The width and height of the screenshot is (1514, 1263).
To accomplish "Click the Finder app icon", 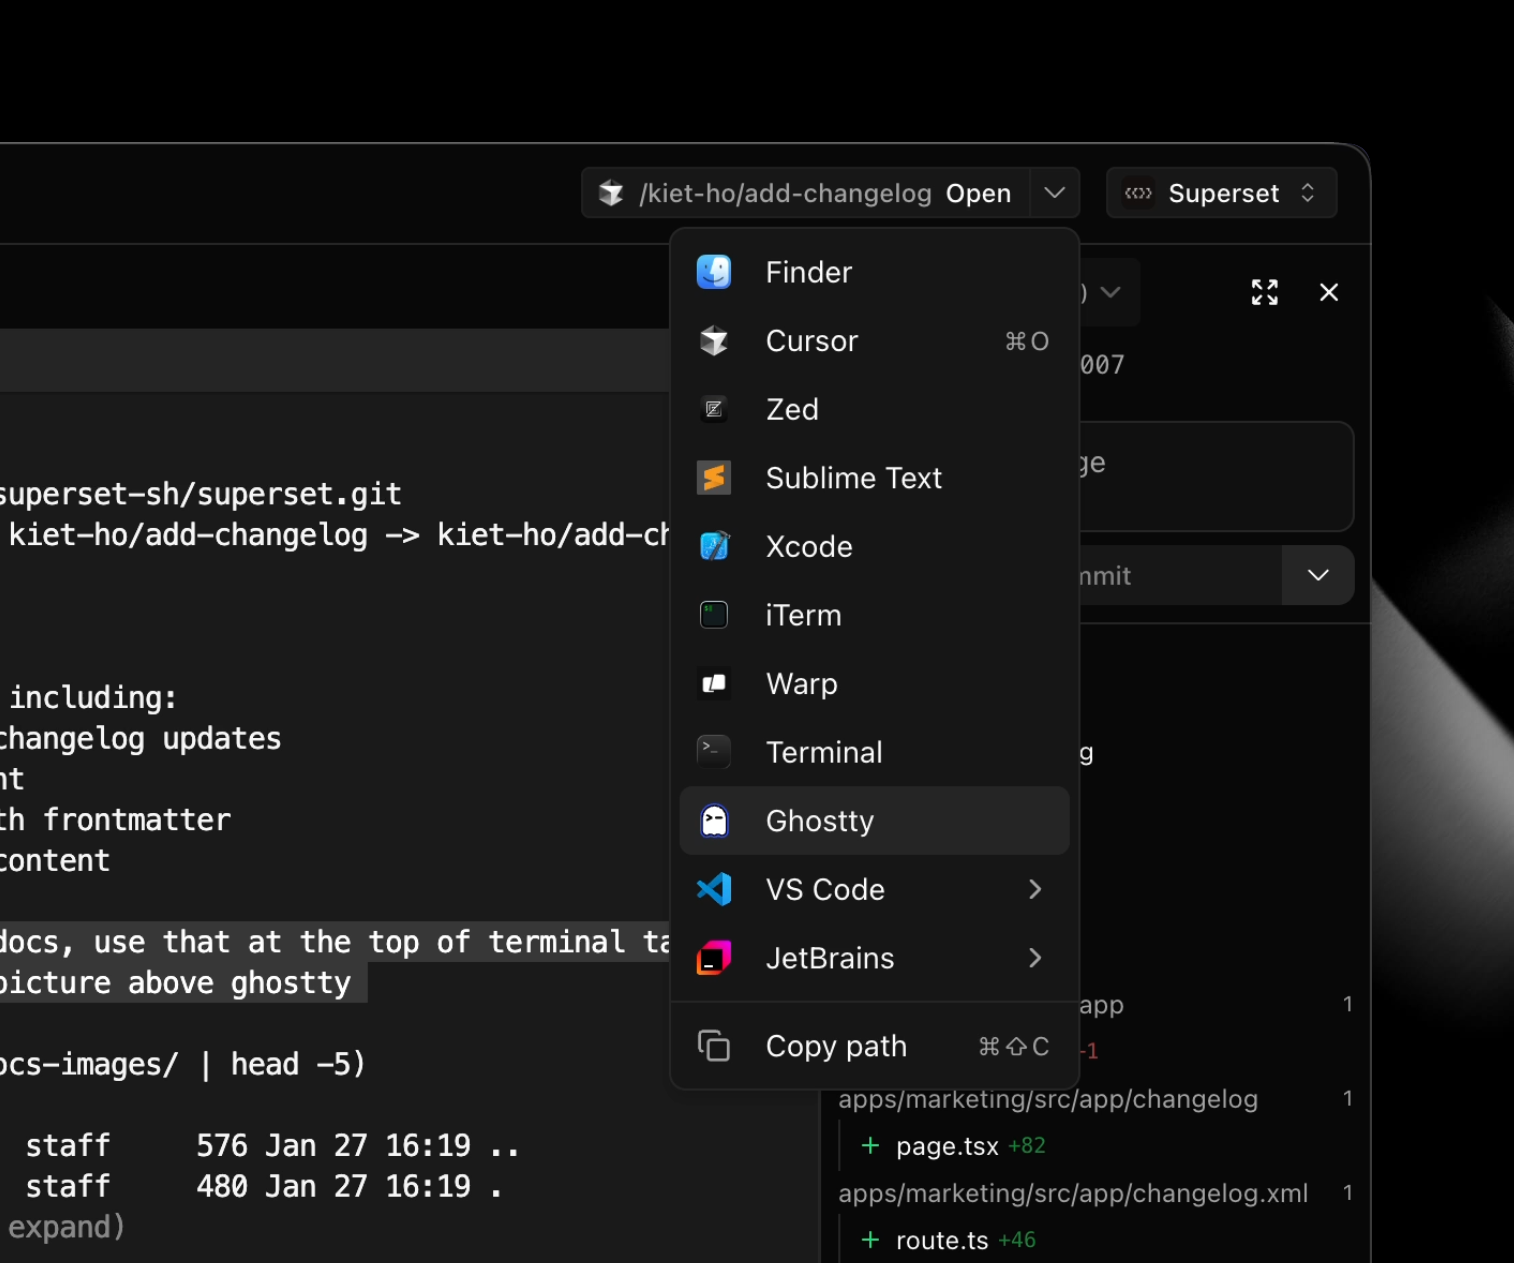I will click(x=714, y=272).
